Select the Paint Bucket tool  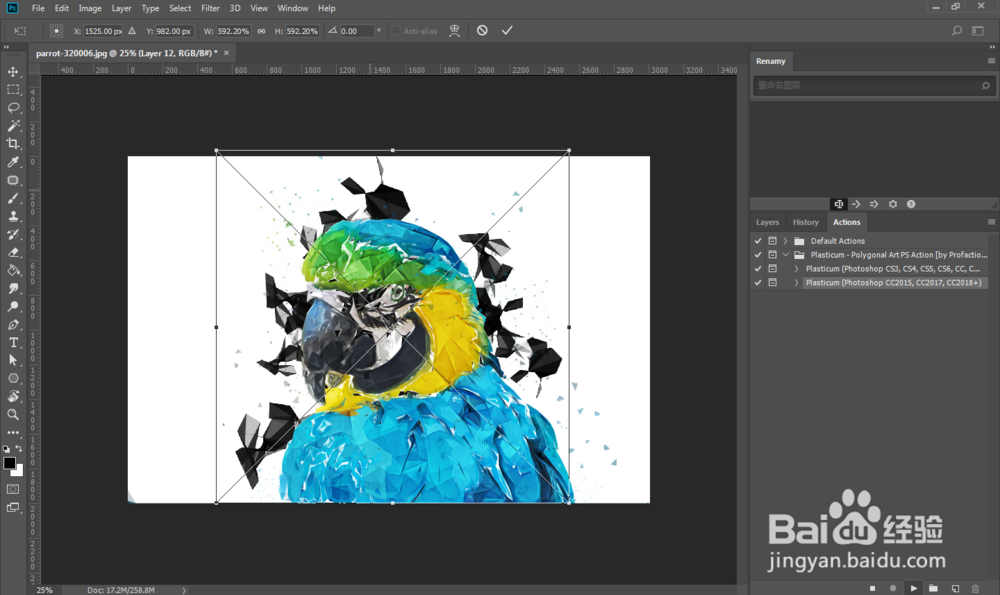click(13, 270)
